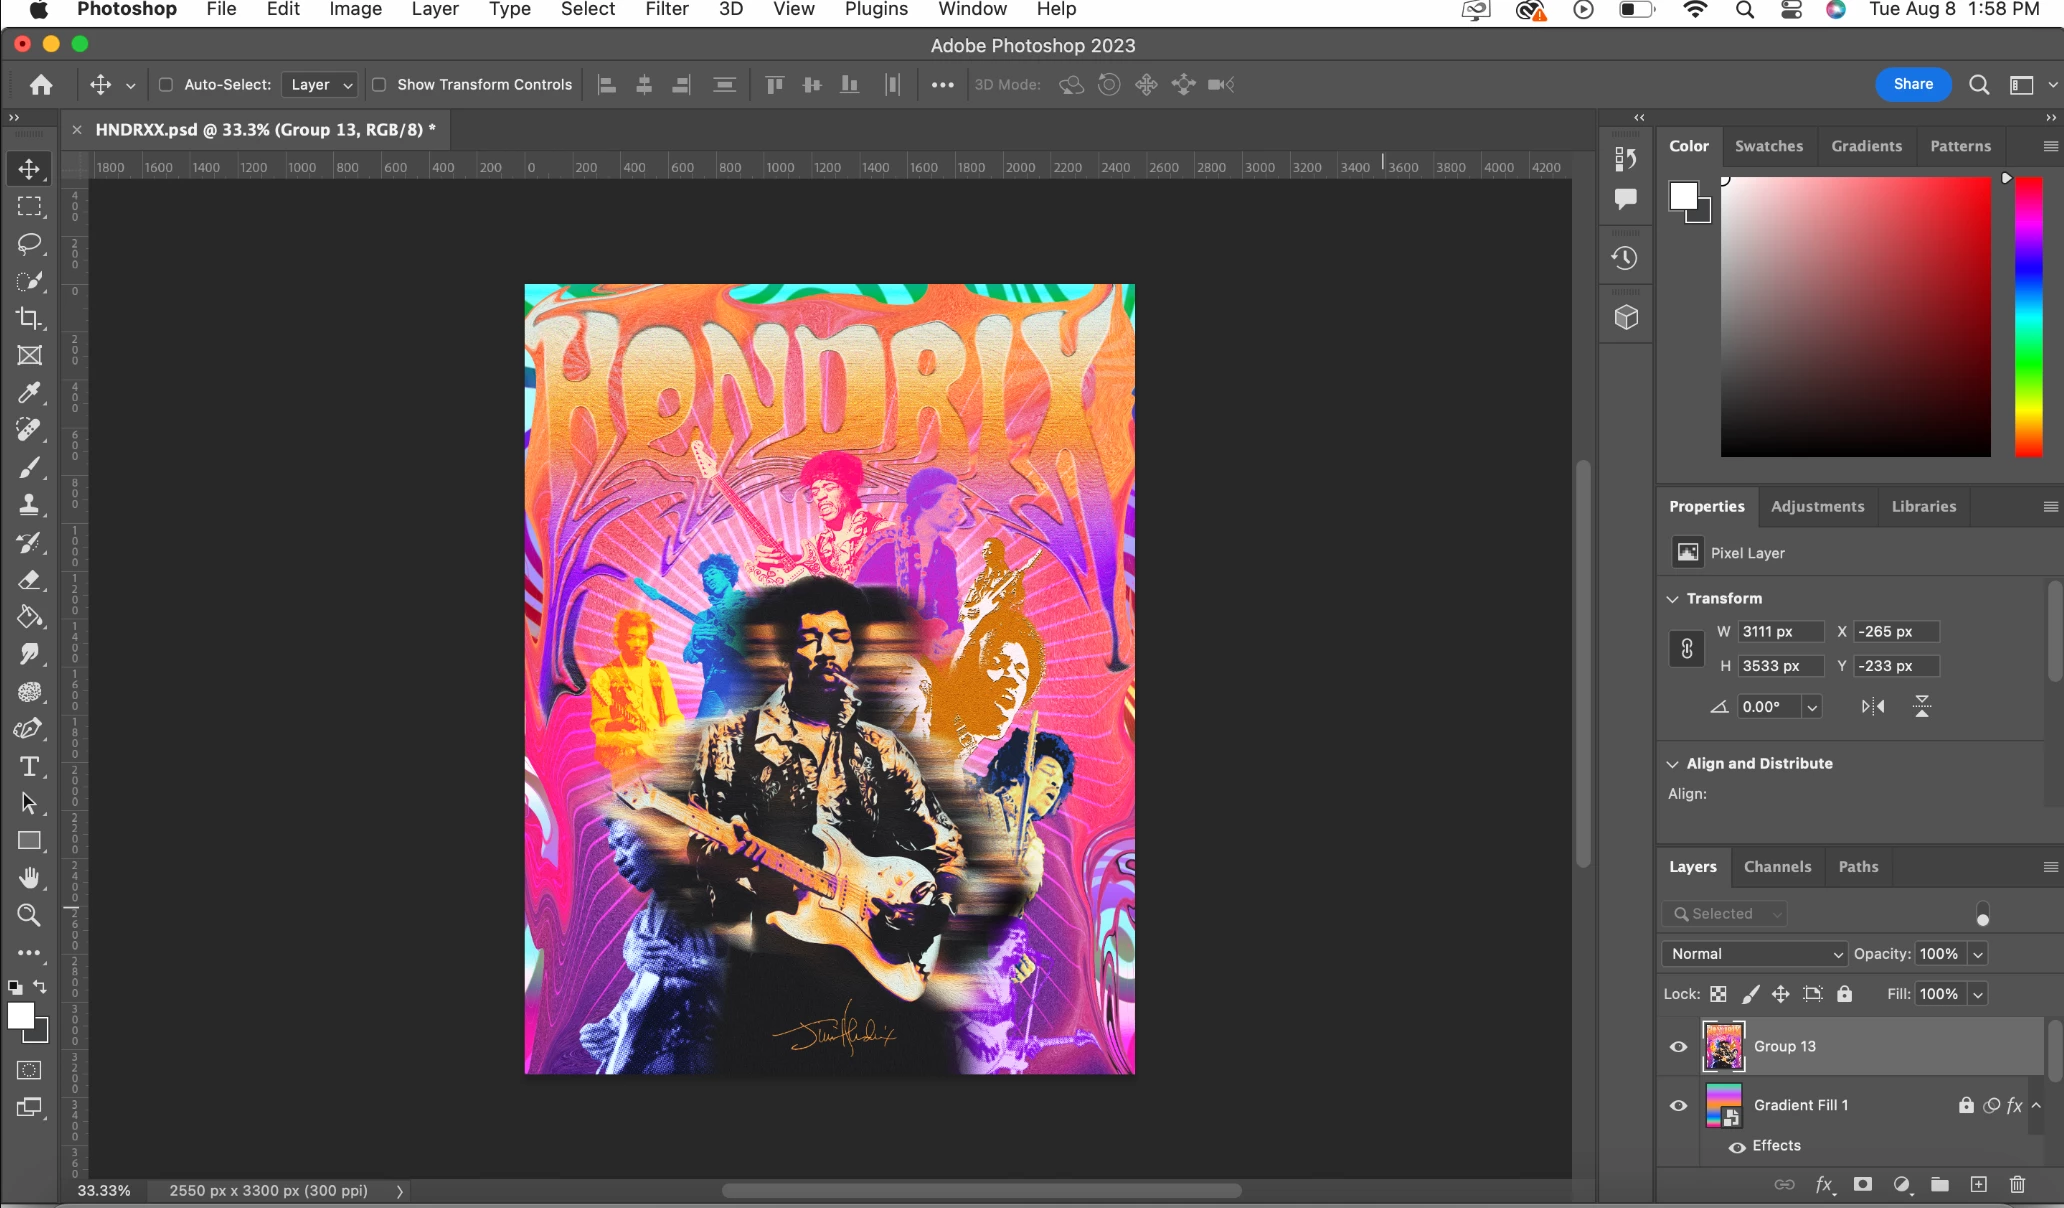Click the delete layer trash icon
This screenshot has width=2064, height=1208.
2017,1185
